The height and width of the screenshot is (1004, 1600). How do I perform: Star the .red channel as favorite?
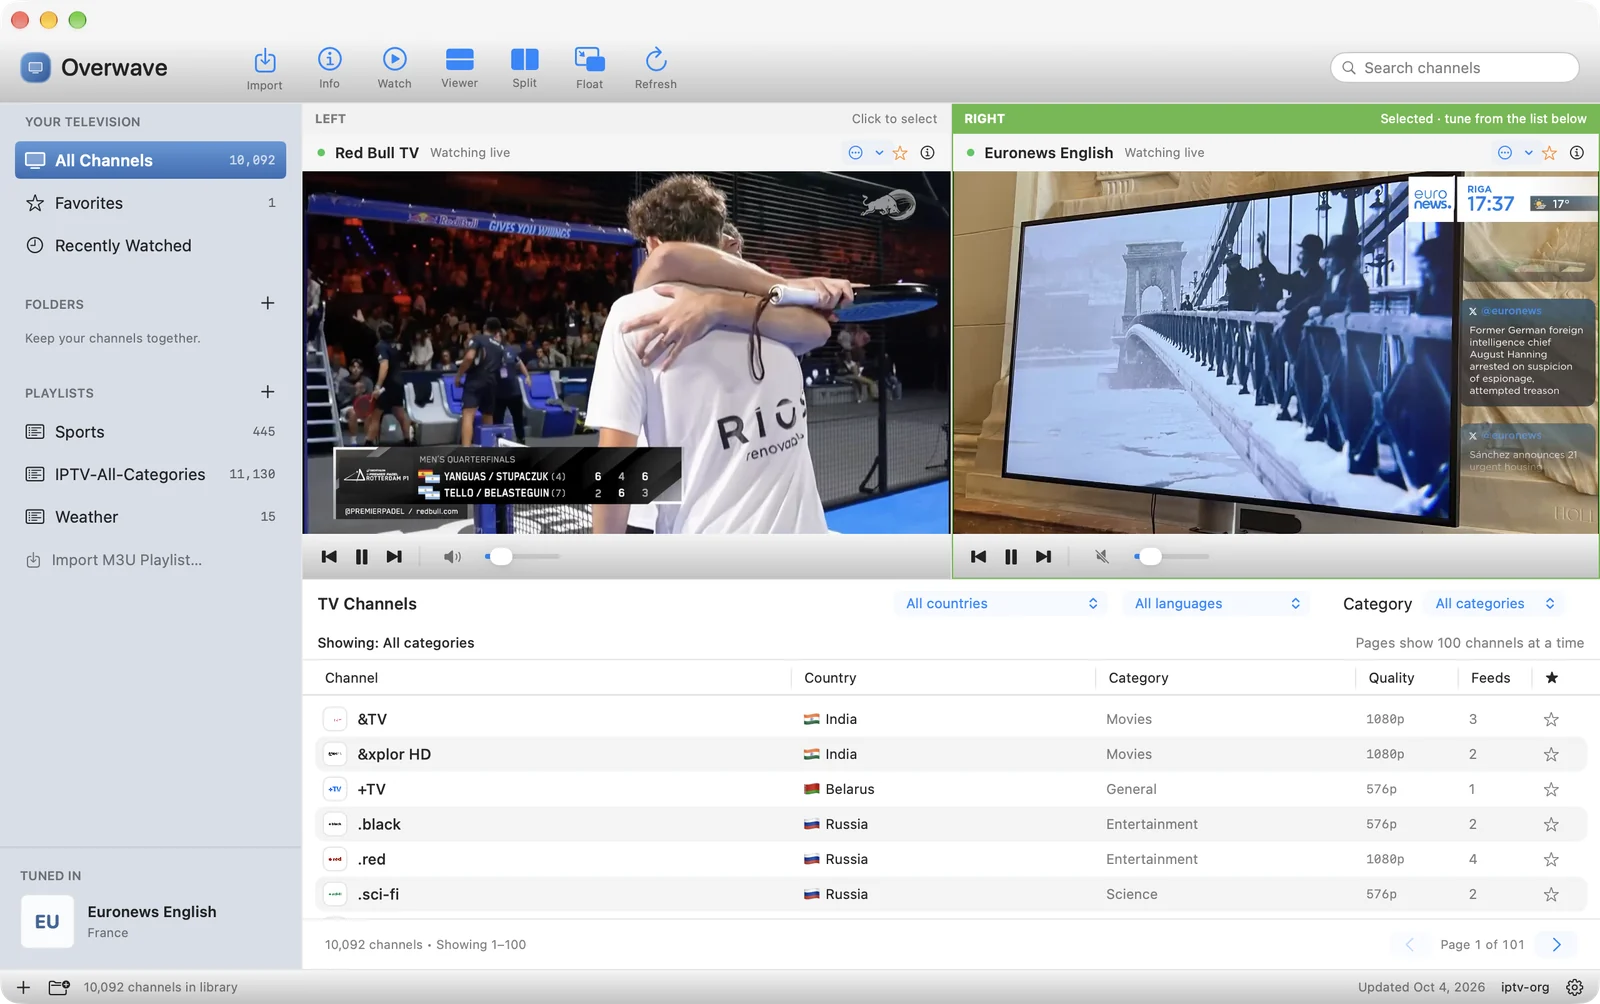(x=1551, y=859)
